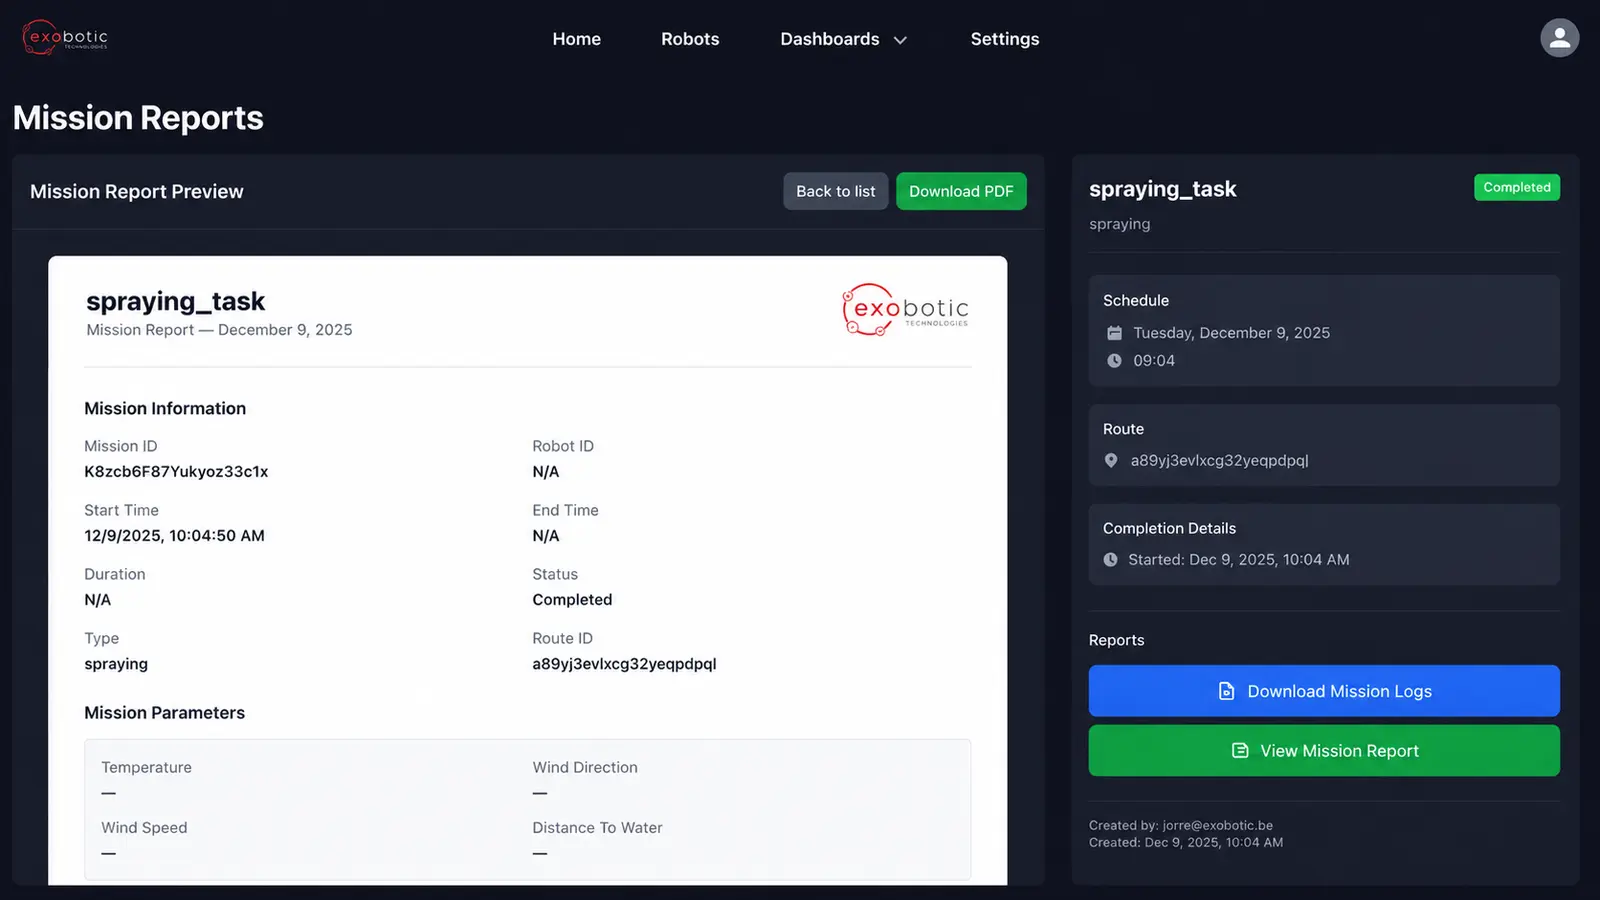The width and height of the screenshot is (1600, 900).
Task: Click the spraying_task title in the side panel
Action: 1162,189
